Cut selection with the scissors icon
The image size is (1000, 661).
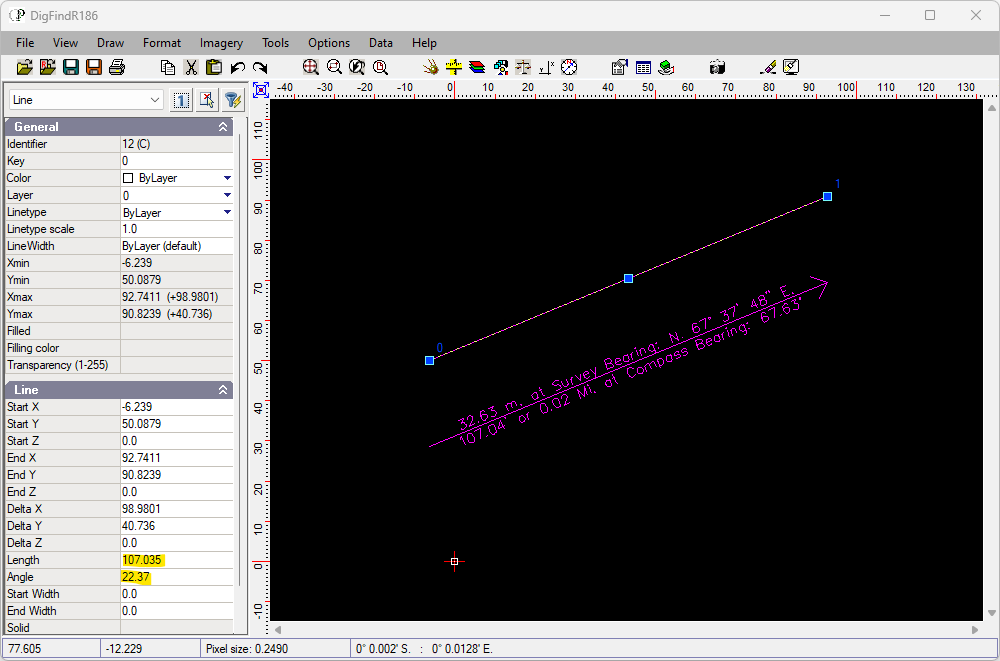191,67
